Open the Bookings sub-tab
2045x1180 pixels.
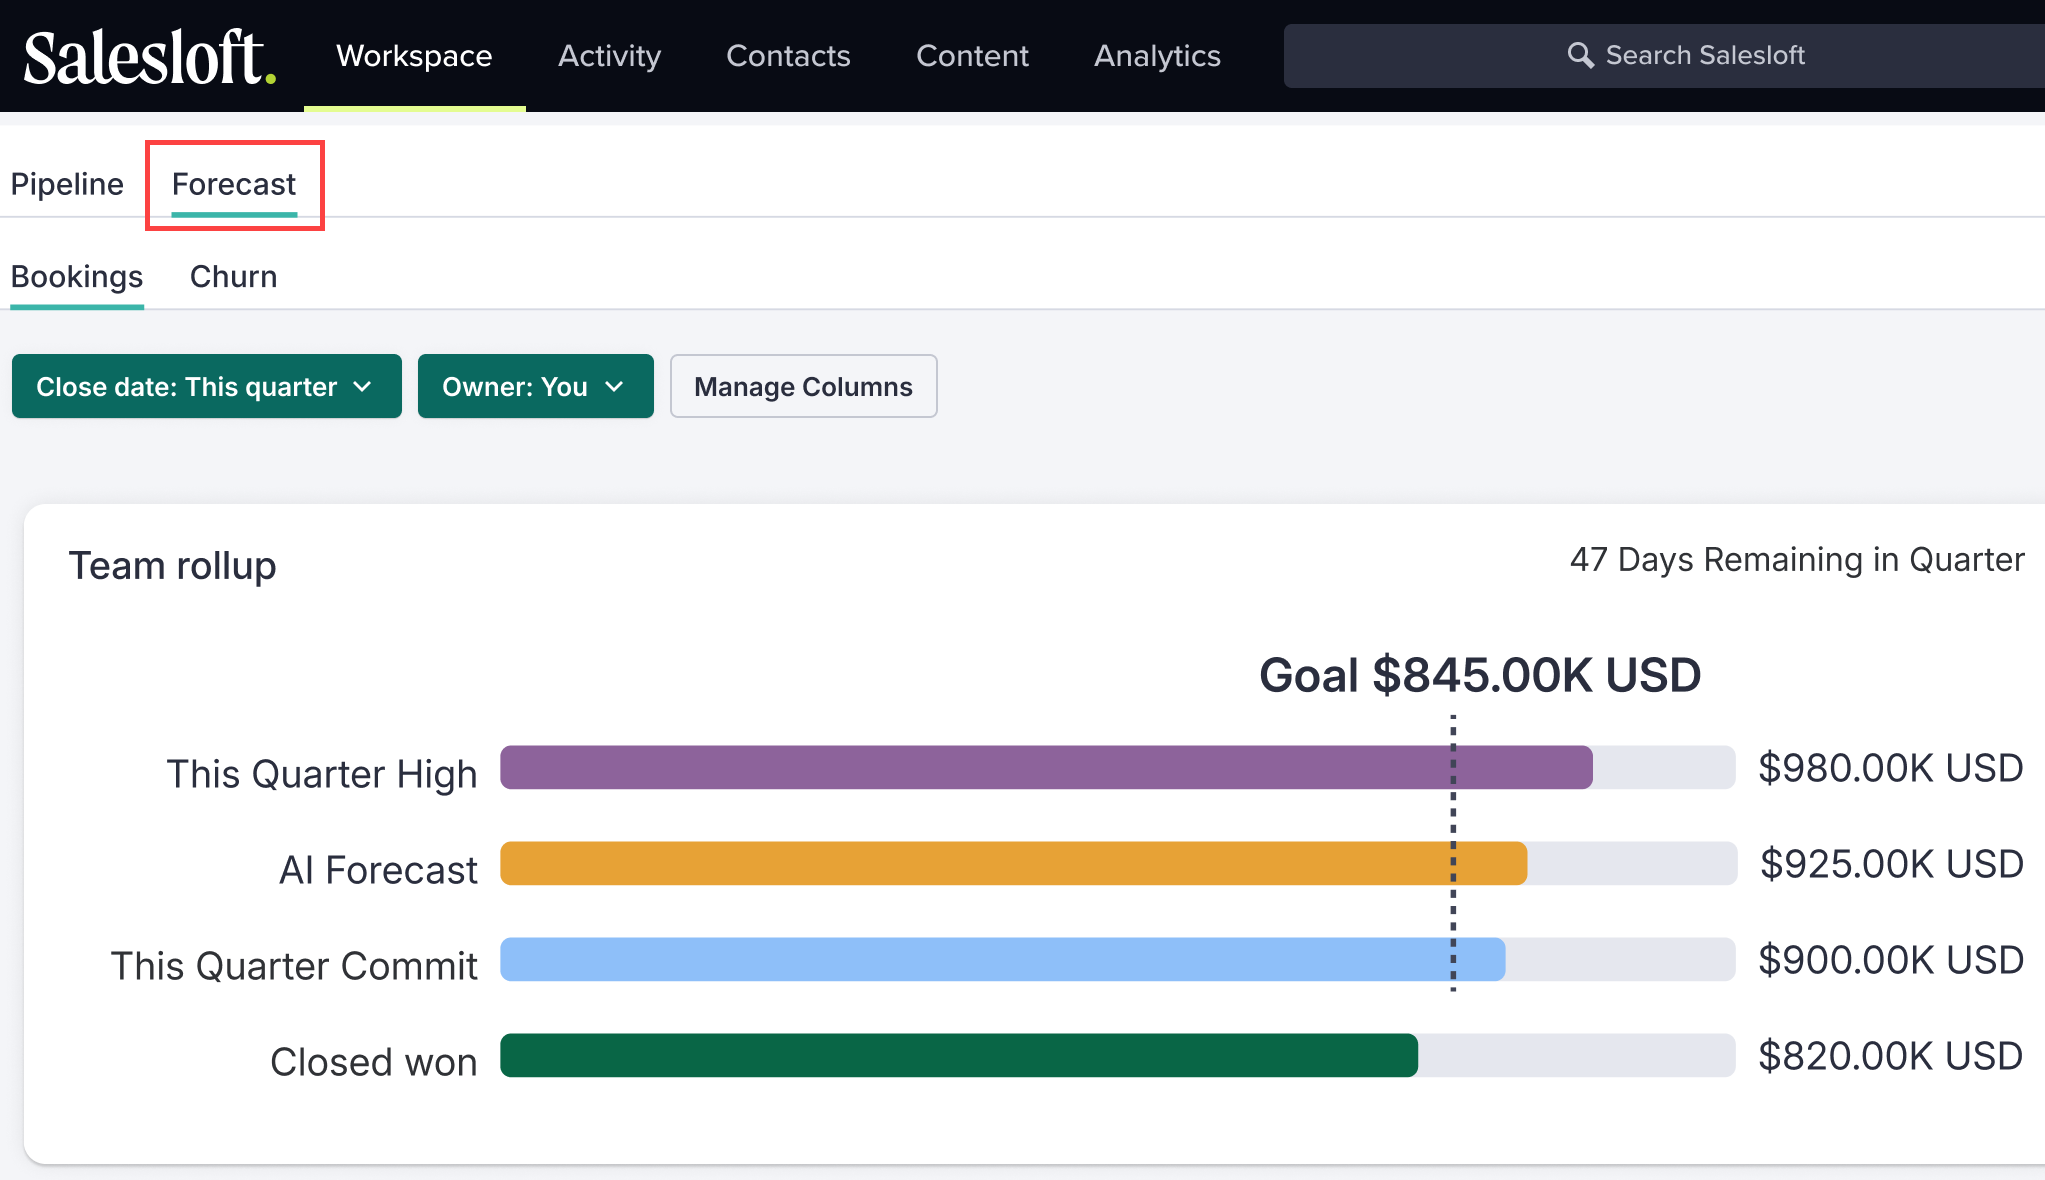[x=77, y=277]
